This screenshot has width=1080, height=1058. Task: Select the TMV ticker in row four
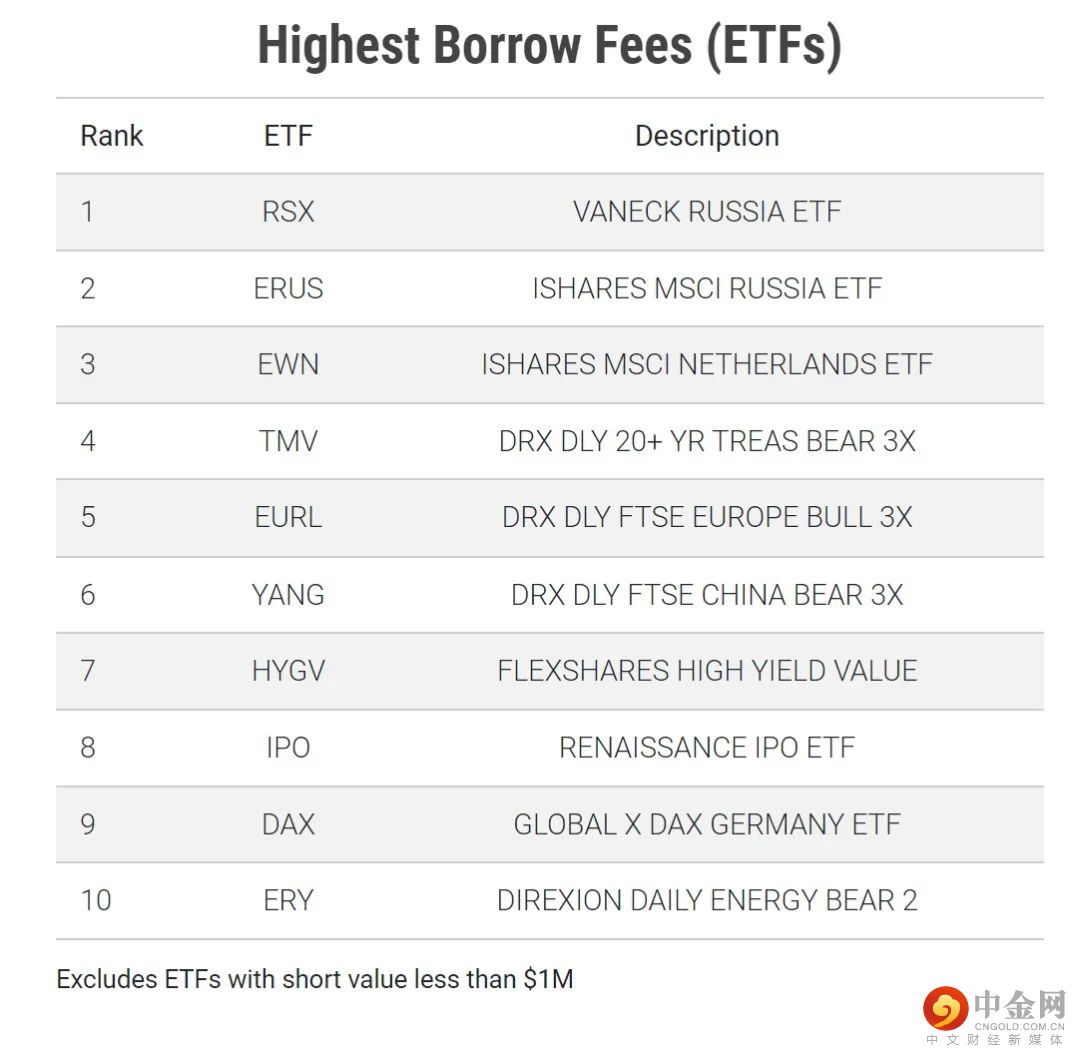click(288, 441)
